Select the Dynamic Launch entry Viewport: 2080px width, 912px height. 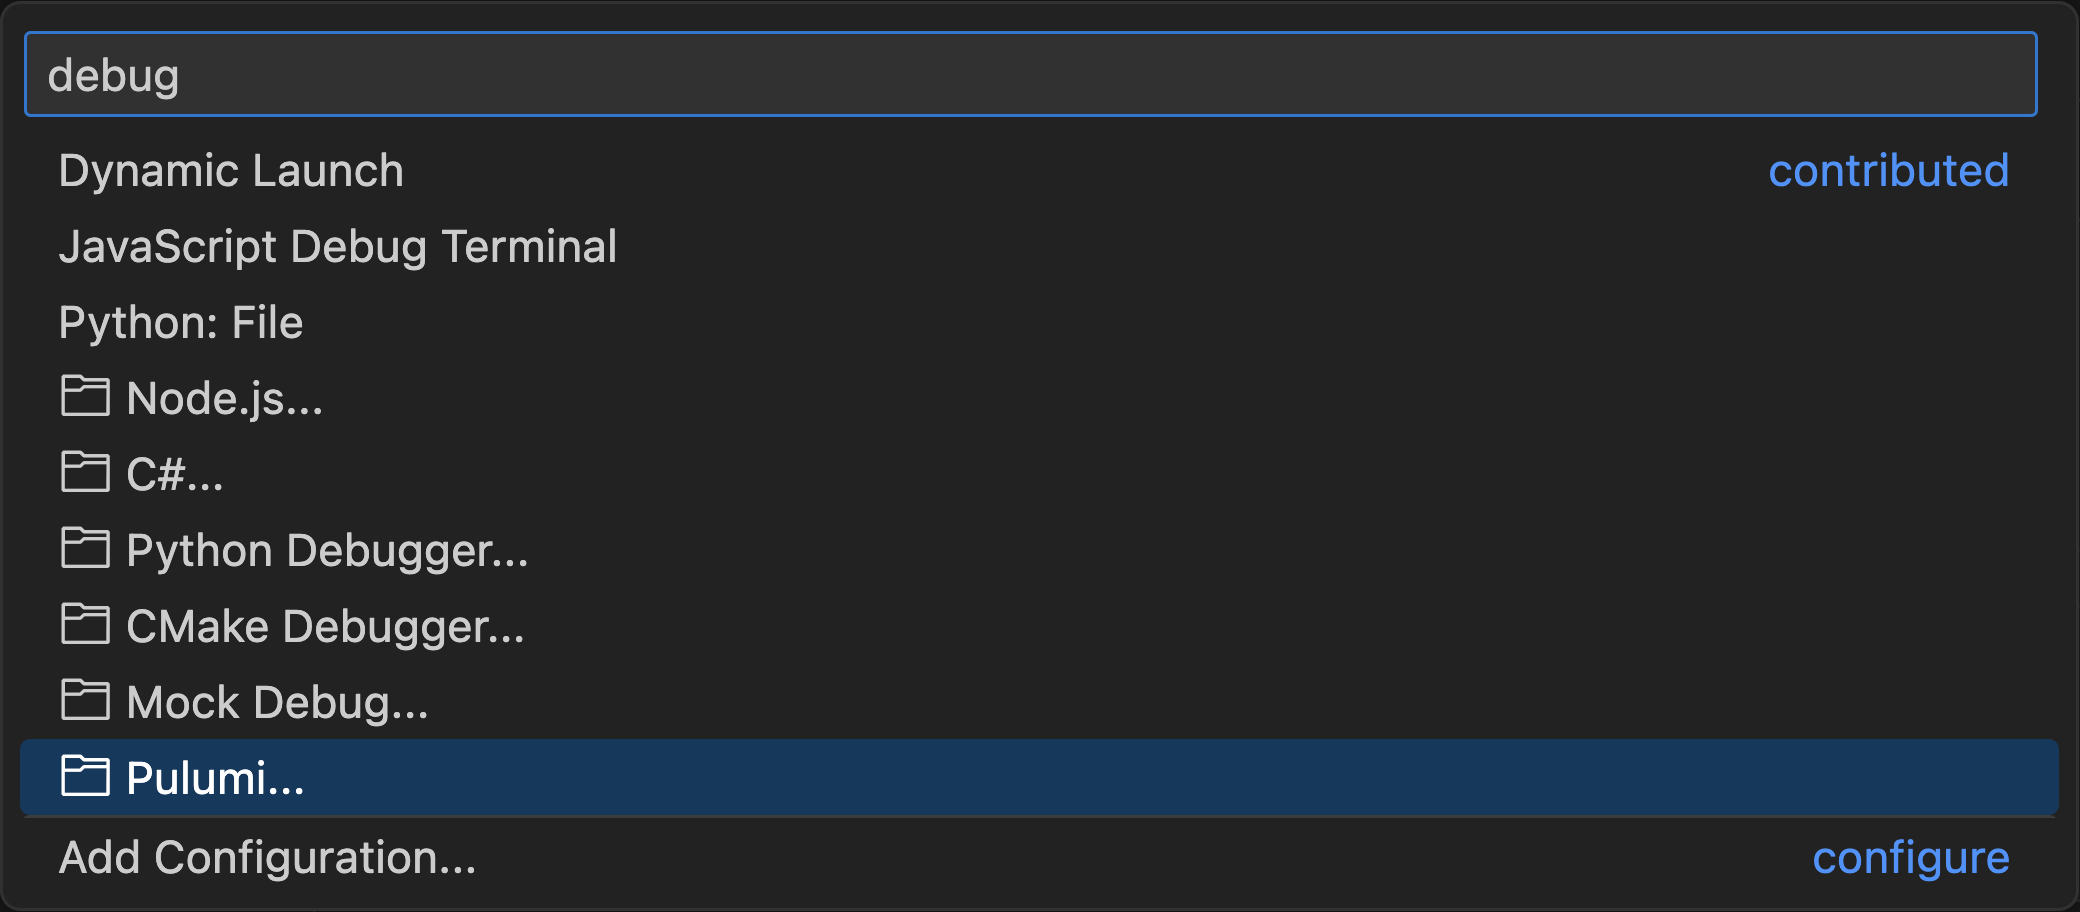231,170
